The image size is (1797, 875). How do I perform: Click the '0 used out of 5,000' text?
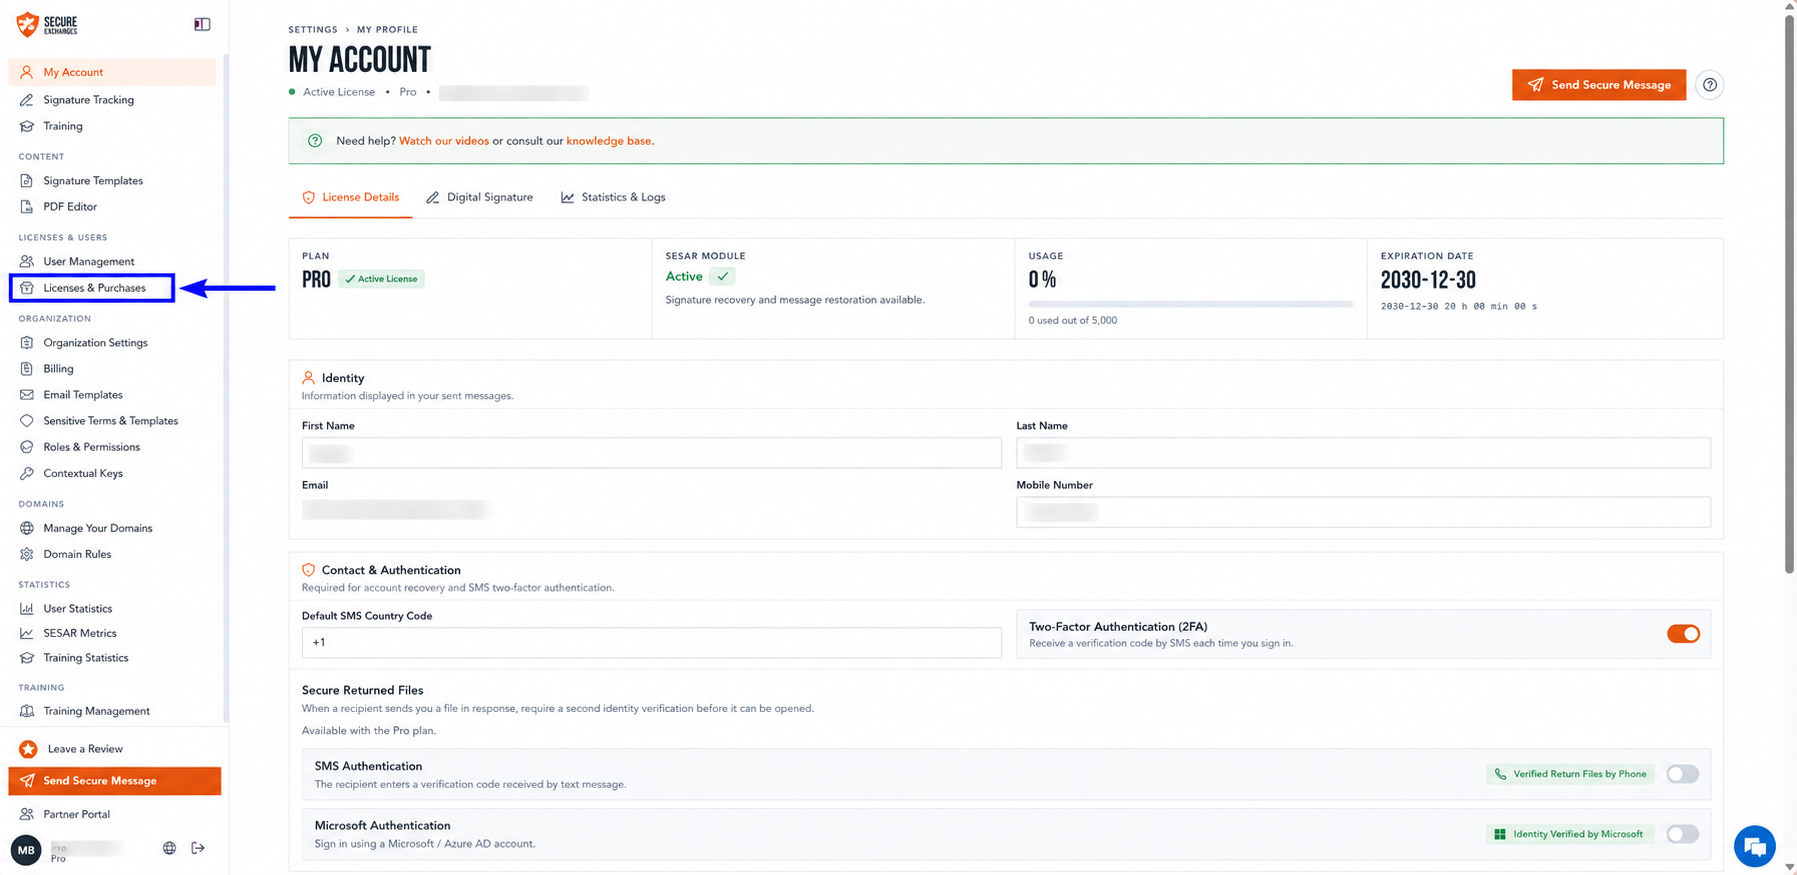tap(1072, 321)
